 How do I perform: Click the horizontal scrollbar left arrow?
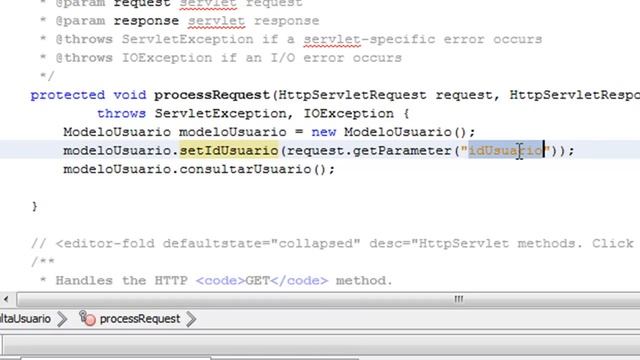click(x=6, y=299)
